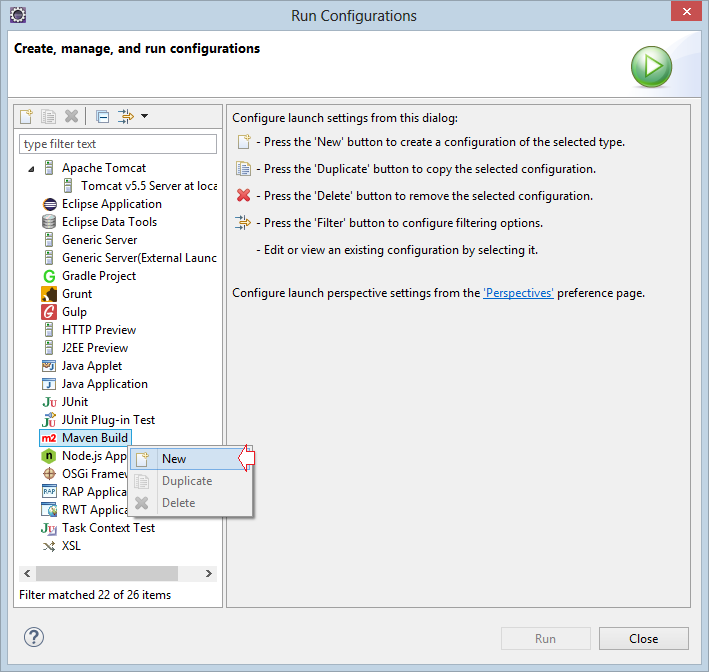Click the Duplicate configuration toolbar icon

pos(48,117)
